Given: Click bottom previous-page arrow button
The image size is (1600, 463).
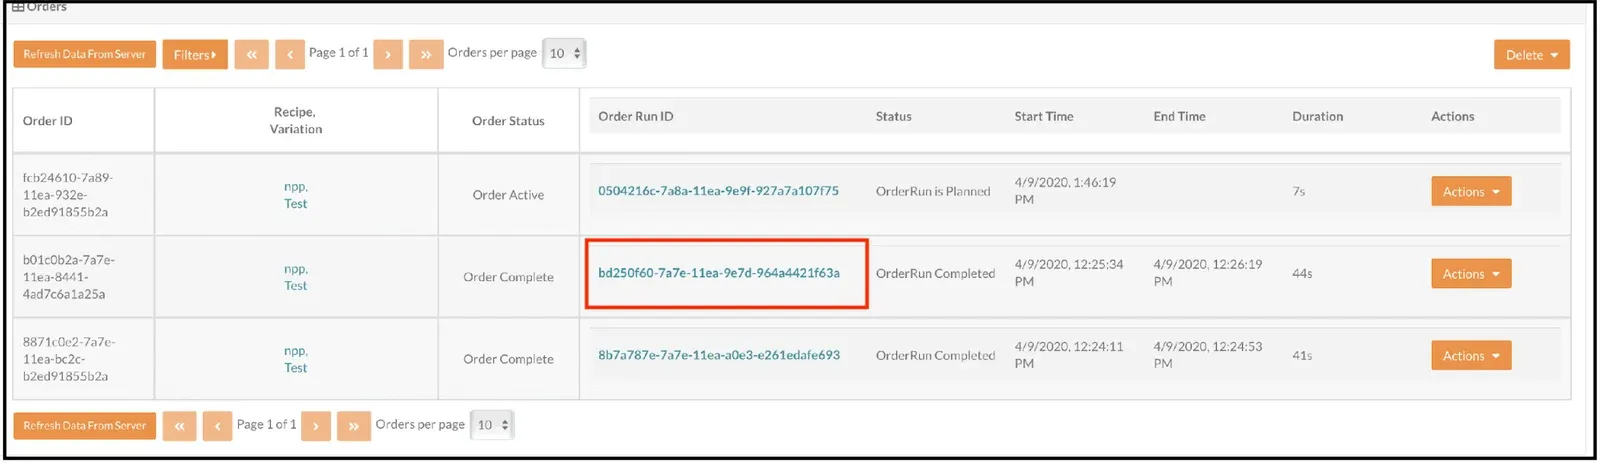Looking at the screenshot, I should tap(217, 426).
